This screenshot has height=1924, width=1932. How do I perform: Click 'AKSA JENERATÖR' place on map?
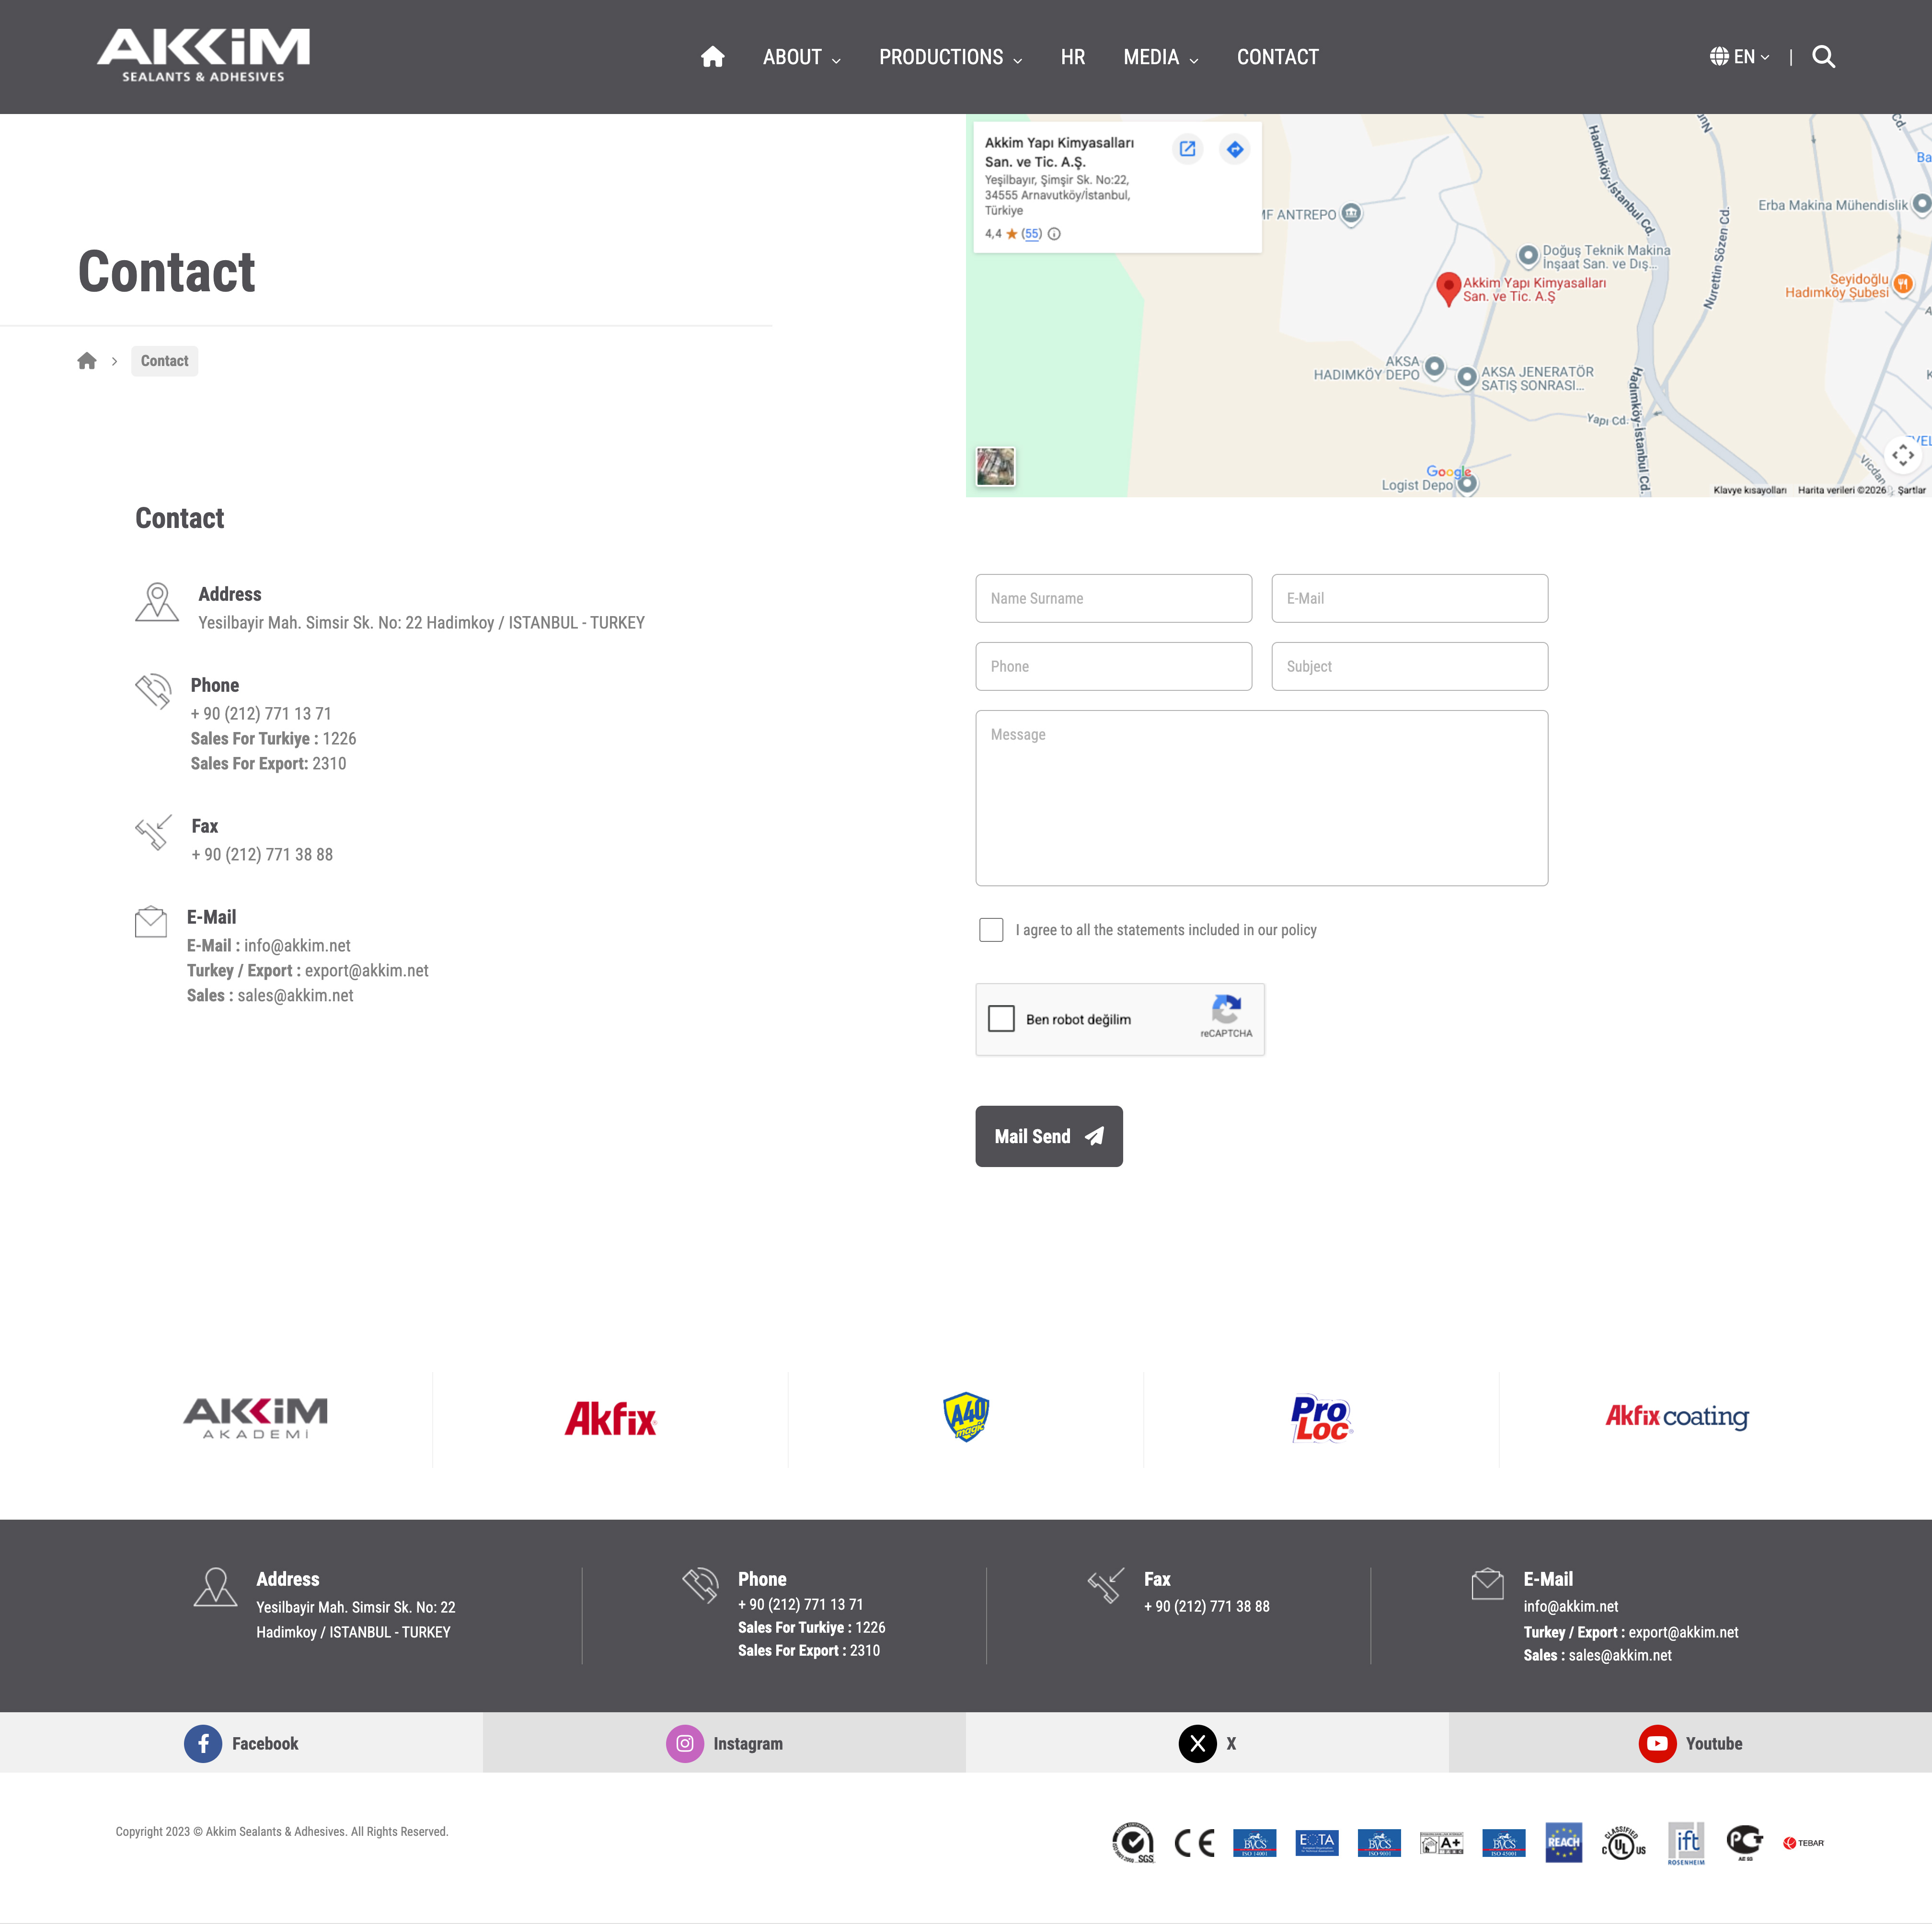(x=1536, y=378)
